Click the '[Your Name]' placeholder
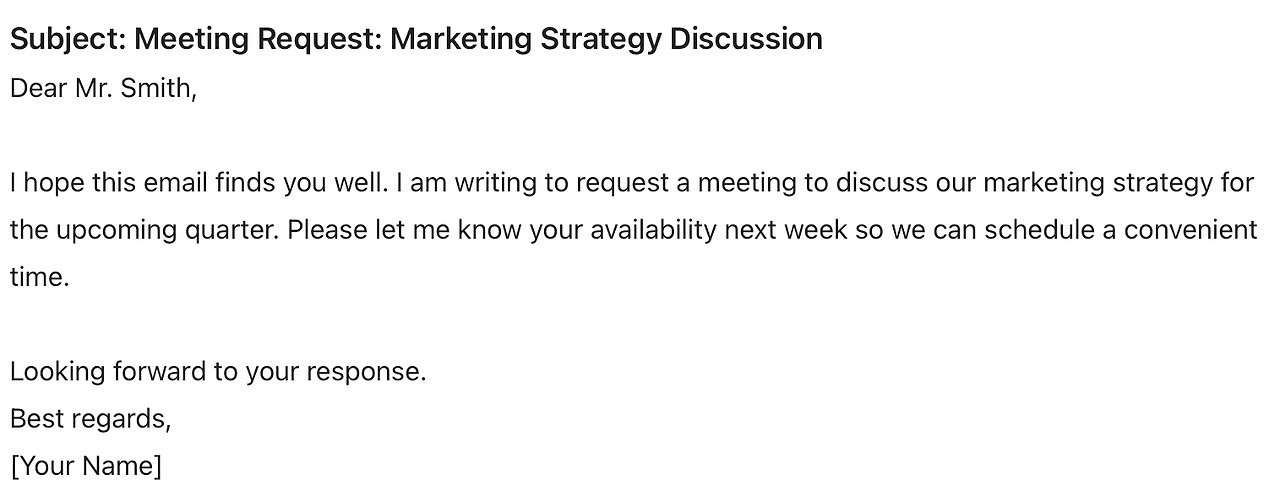 (x=86, y=466)
